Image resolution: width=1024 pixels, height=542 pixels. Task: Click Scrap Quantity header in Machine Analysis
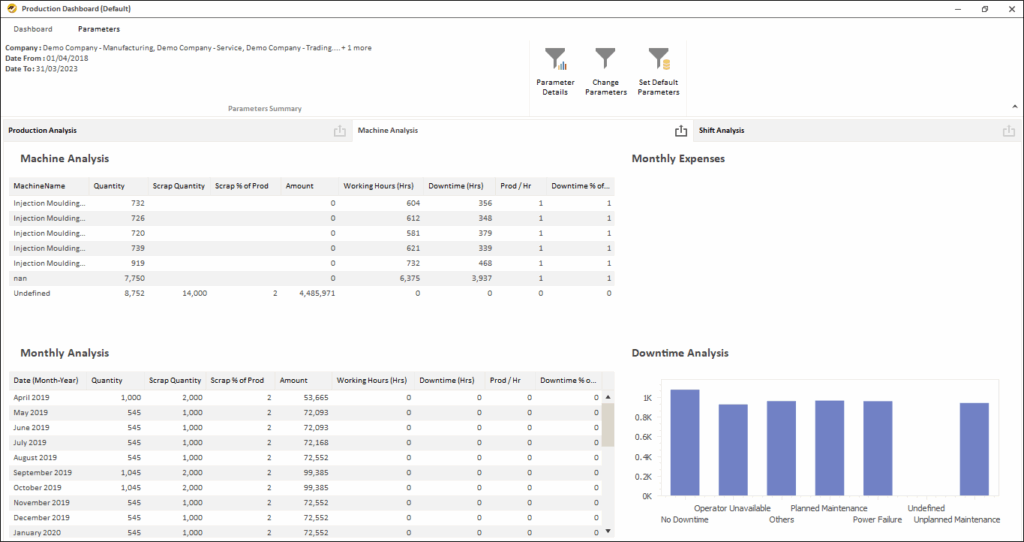click(178, 186)
